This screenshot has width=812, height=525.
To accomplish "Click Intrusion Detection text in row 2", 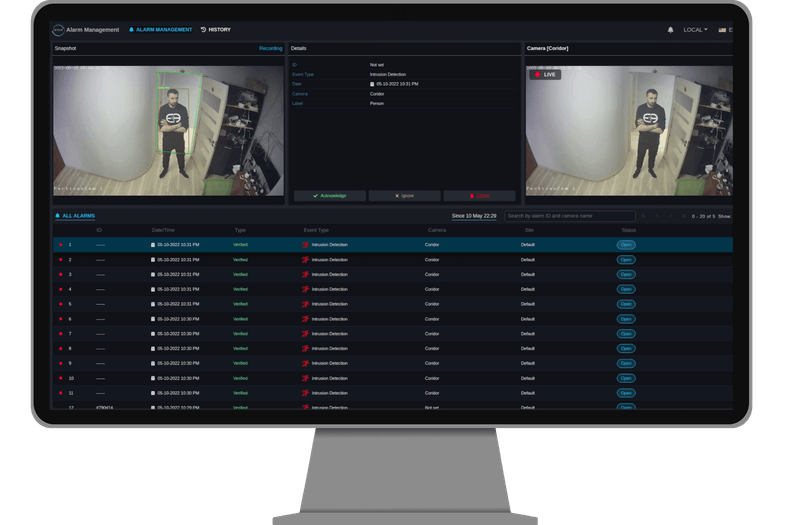I will coord(329,260).
